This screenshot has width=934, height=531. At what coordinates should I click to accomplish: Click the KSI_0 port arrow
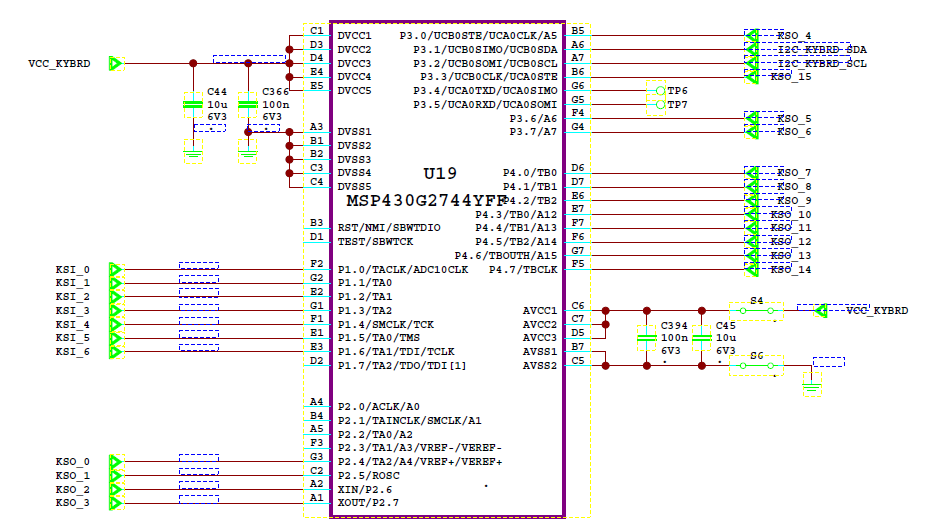point(116,269)
